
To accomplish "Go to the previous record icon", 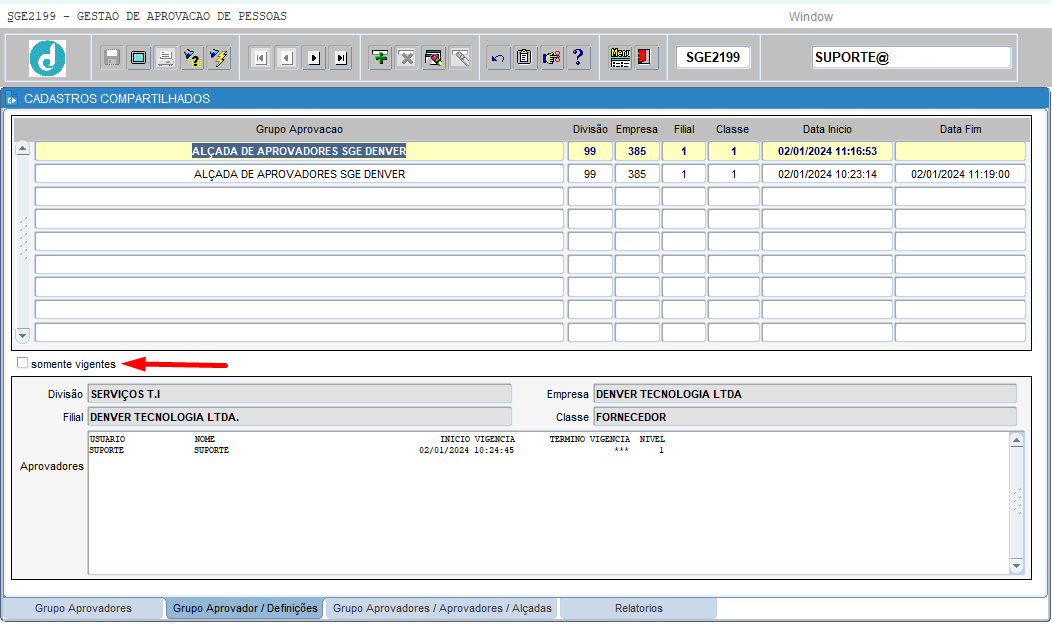I will 287,58.
